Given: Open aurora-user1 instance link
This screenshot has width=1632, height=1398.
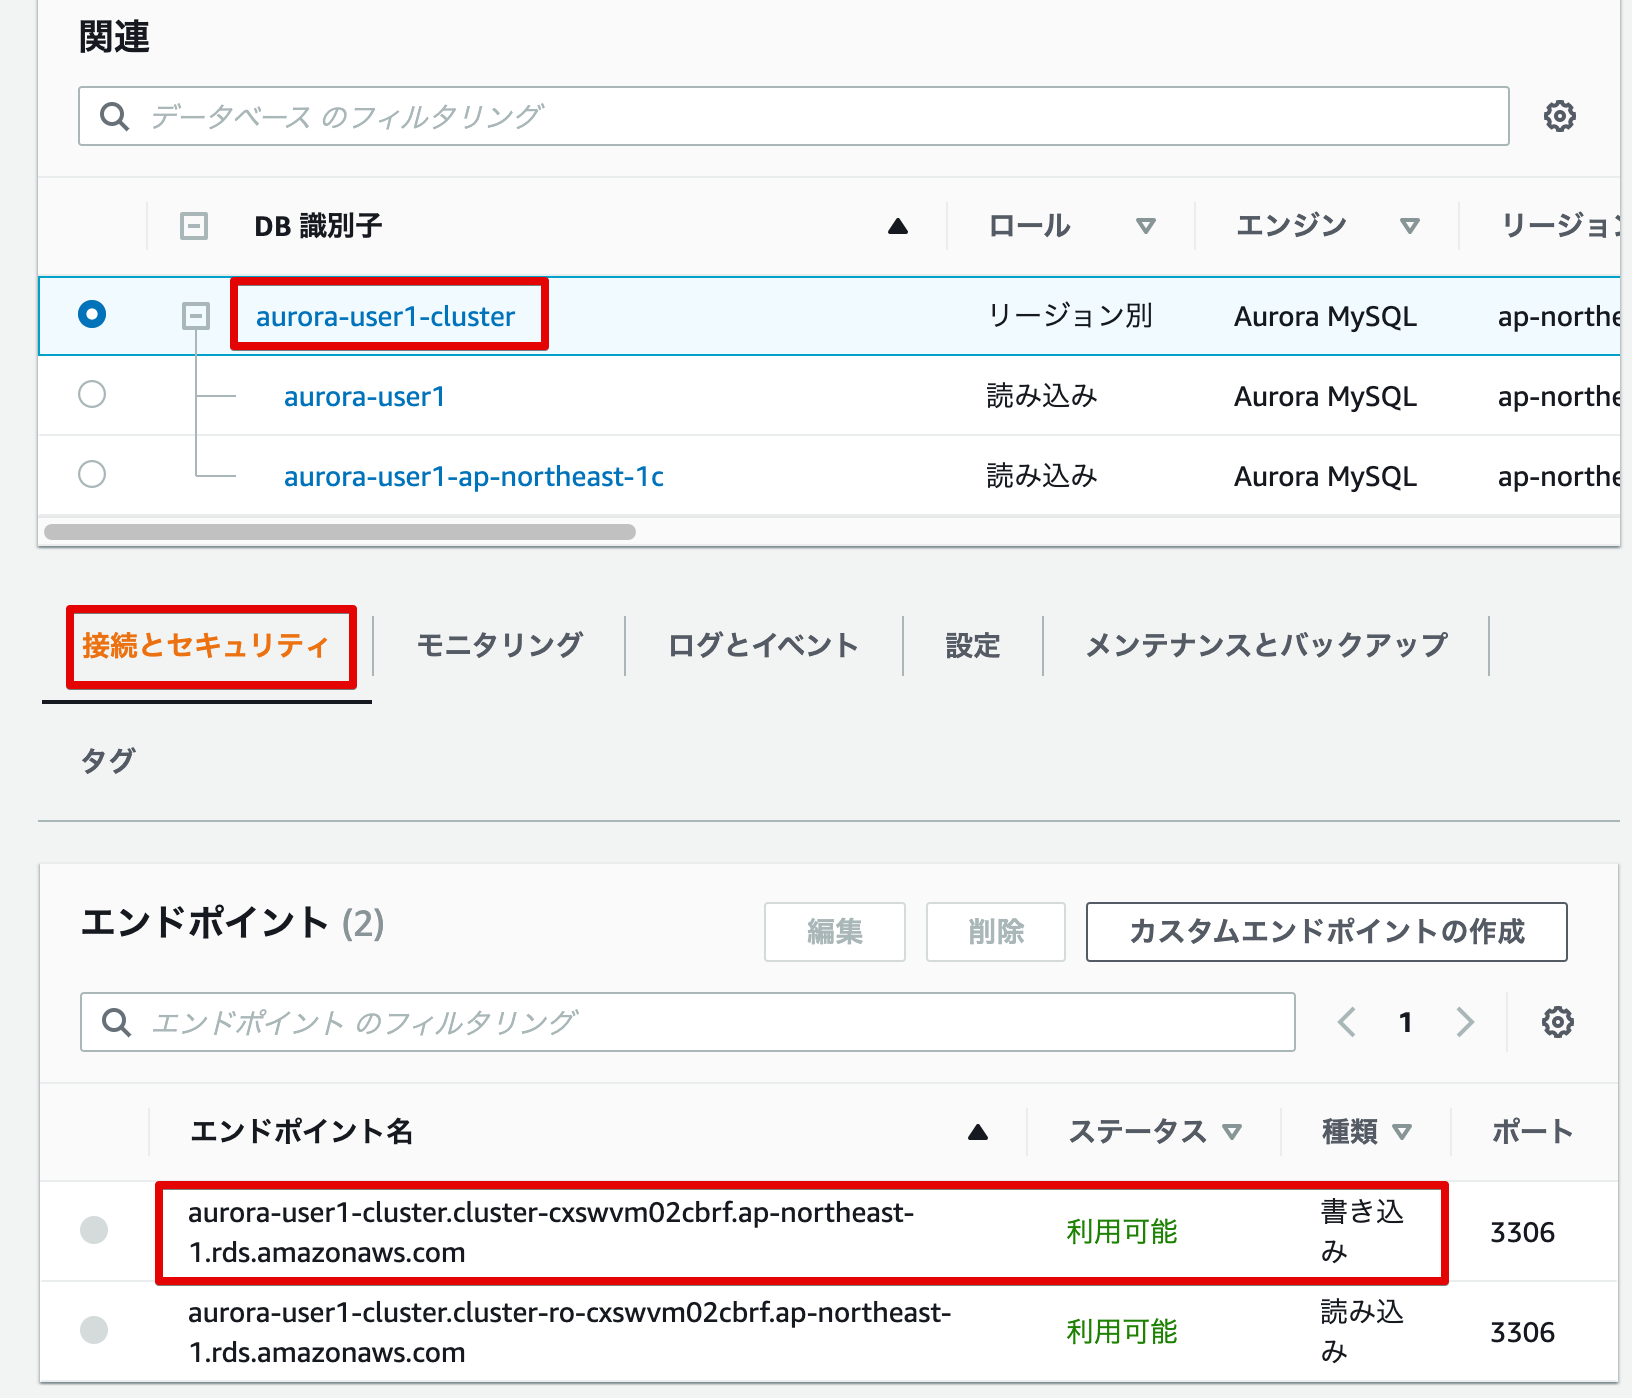Looking at the screenshot, I should pos(364,396).
